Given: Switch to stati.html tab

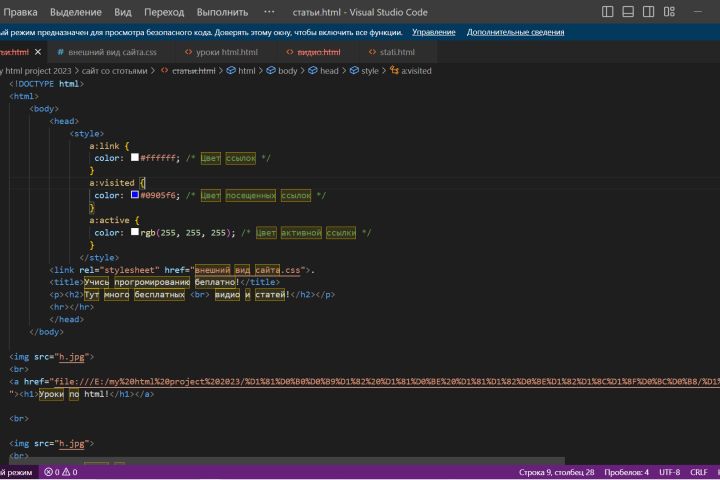Looking at the screenshot, I should [x=397, y=52].
